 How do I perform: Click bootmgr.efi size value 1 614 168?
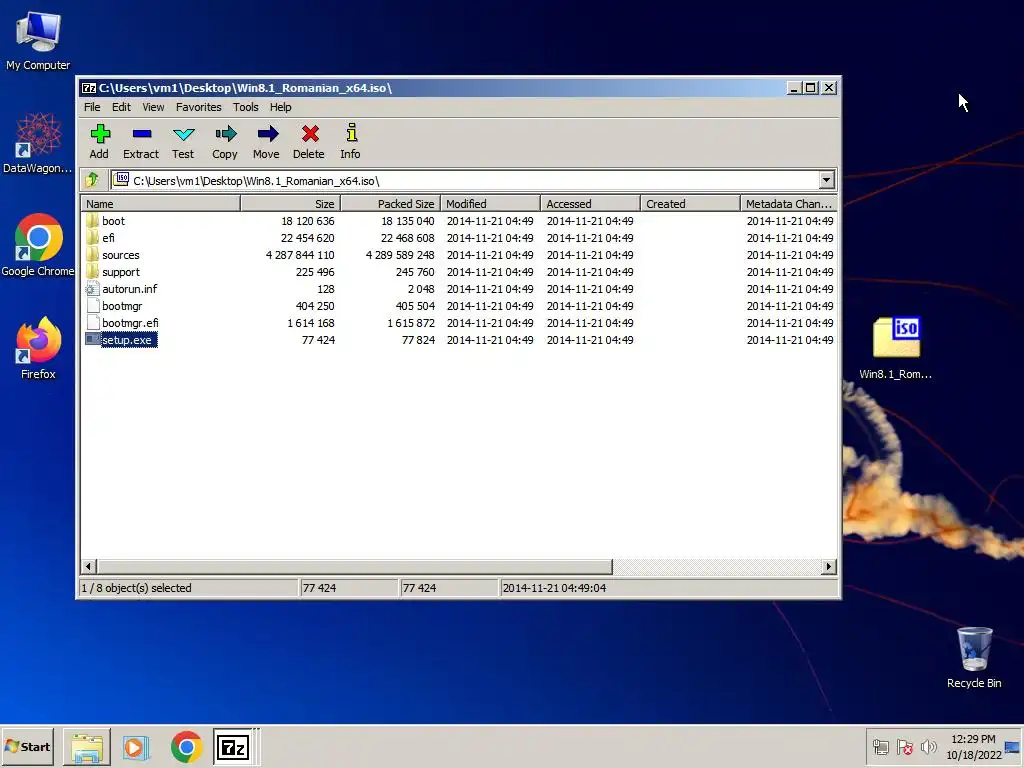(x=311, y=323)
